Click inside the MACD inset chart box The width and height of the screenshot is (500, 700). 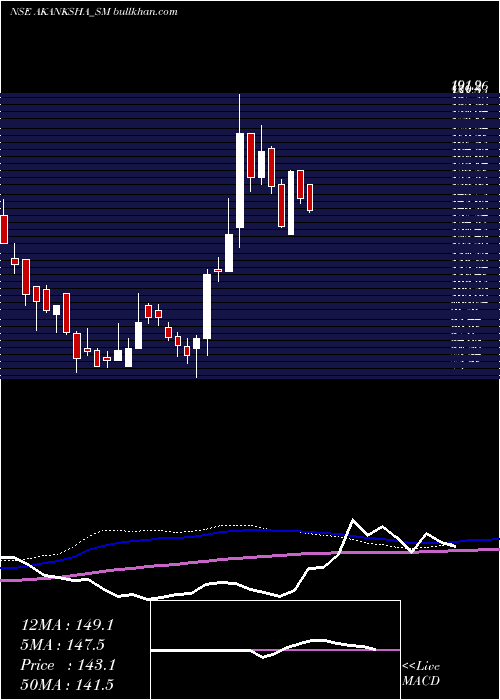pyautogui.click(x=275, y=650)
